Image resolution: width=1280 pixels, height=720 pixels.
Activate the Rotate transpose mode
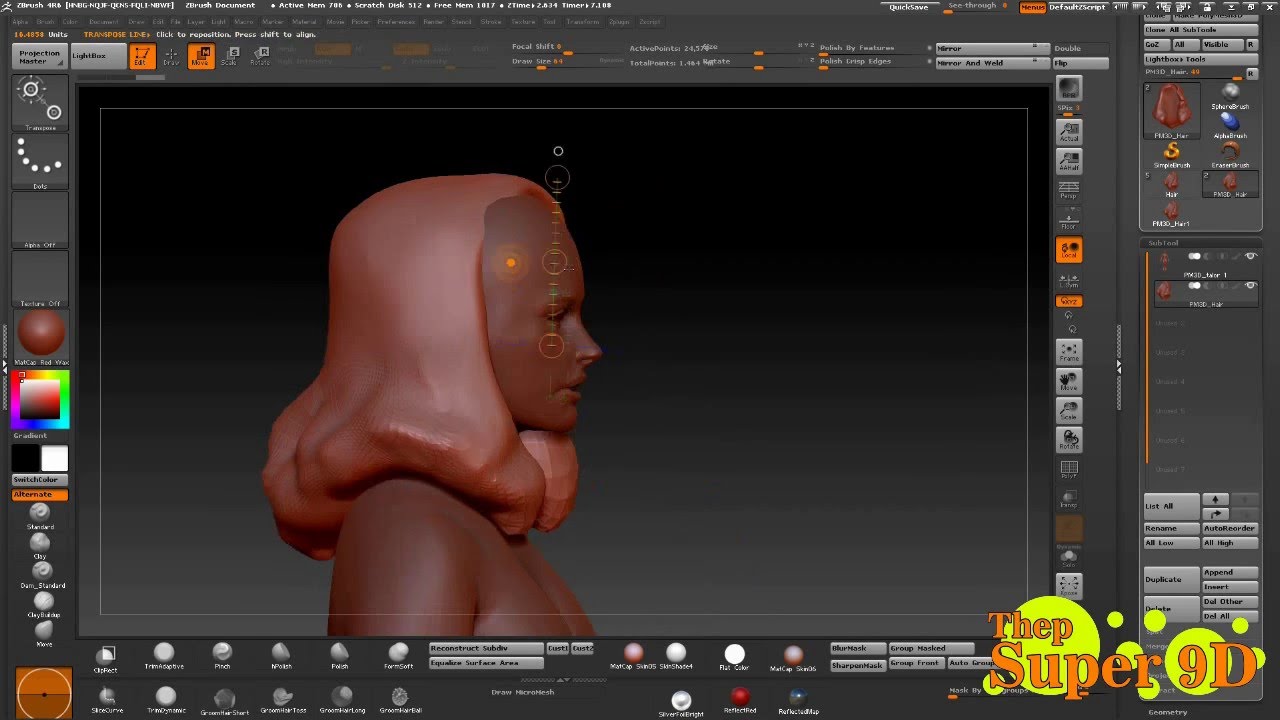259,56
